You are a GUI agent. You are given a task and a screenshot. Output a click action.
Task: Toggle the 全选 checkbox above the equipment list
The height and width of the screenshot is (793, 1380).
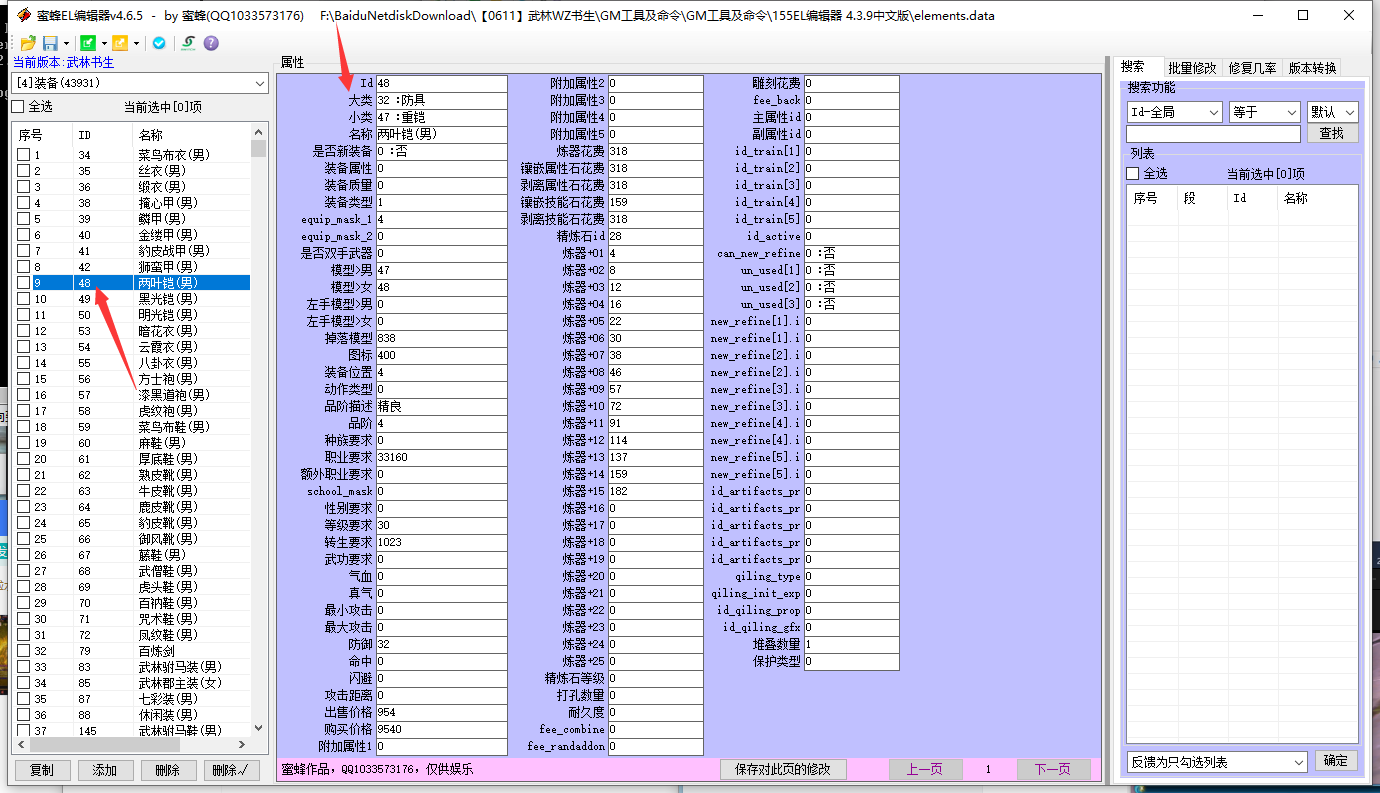point(18,106)
